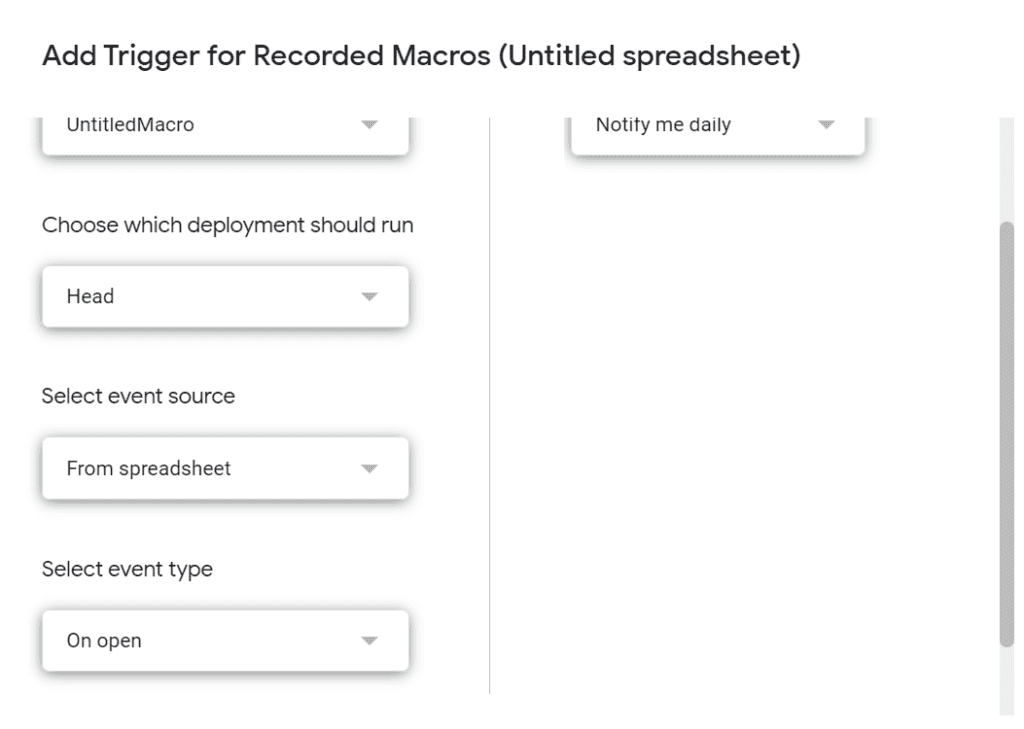Click the chevron on the Head deployment selector

coord(369,296)
